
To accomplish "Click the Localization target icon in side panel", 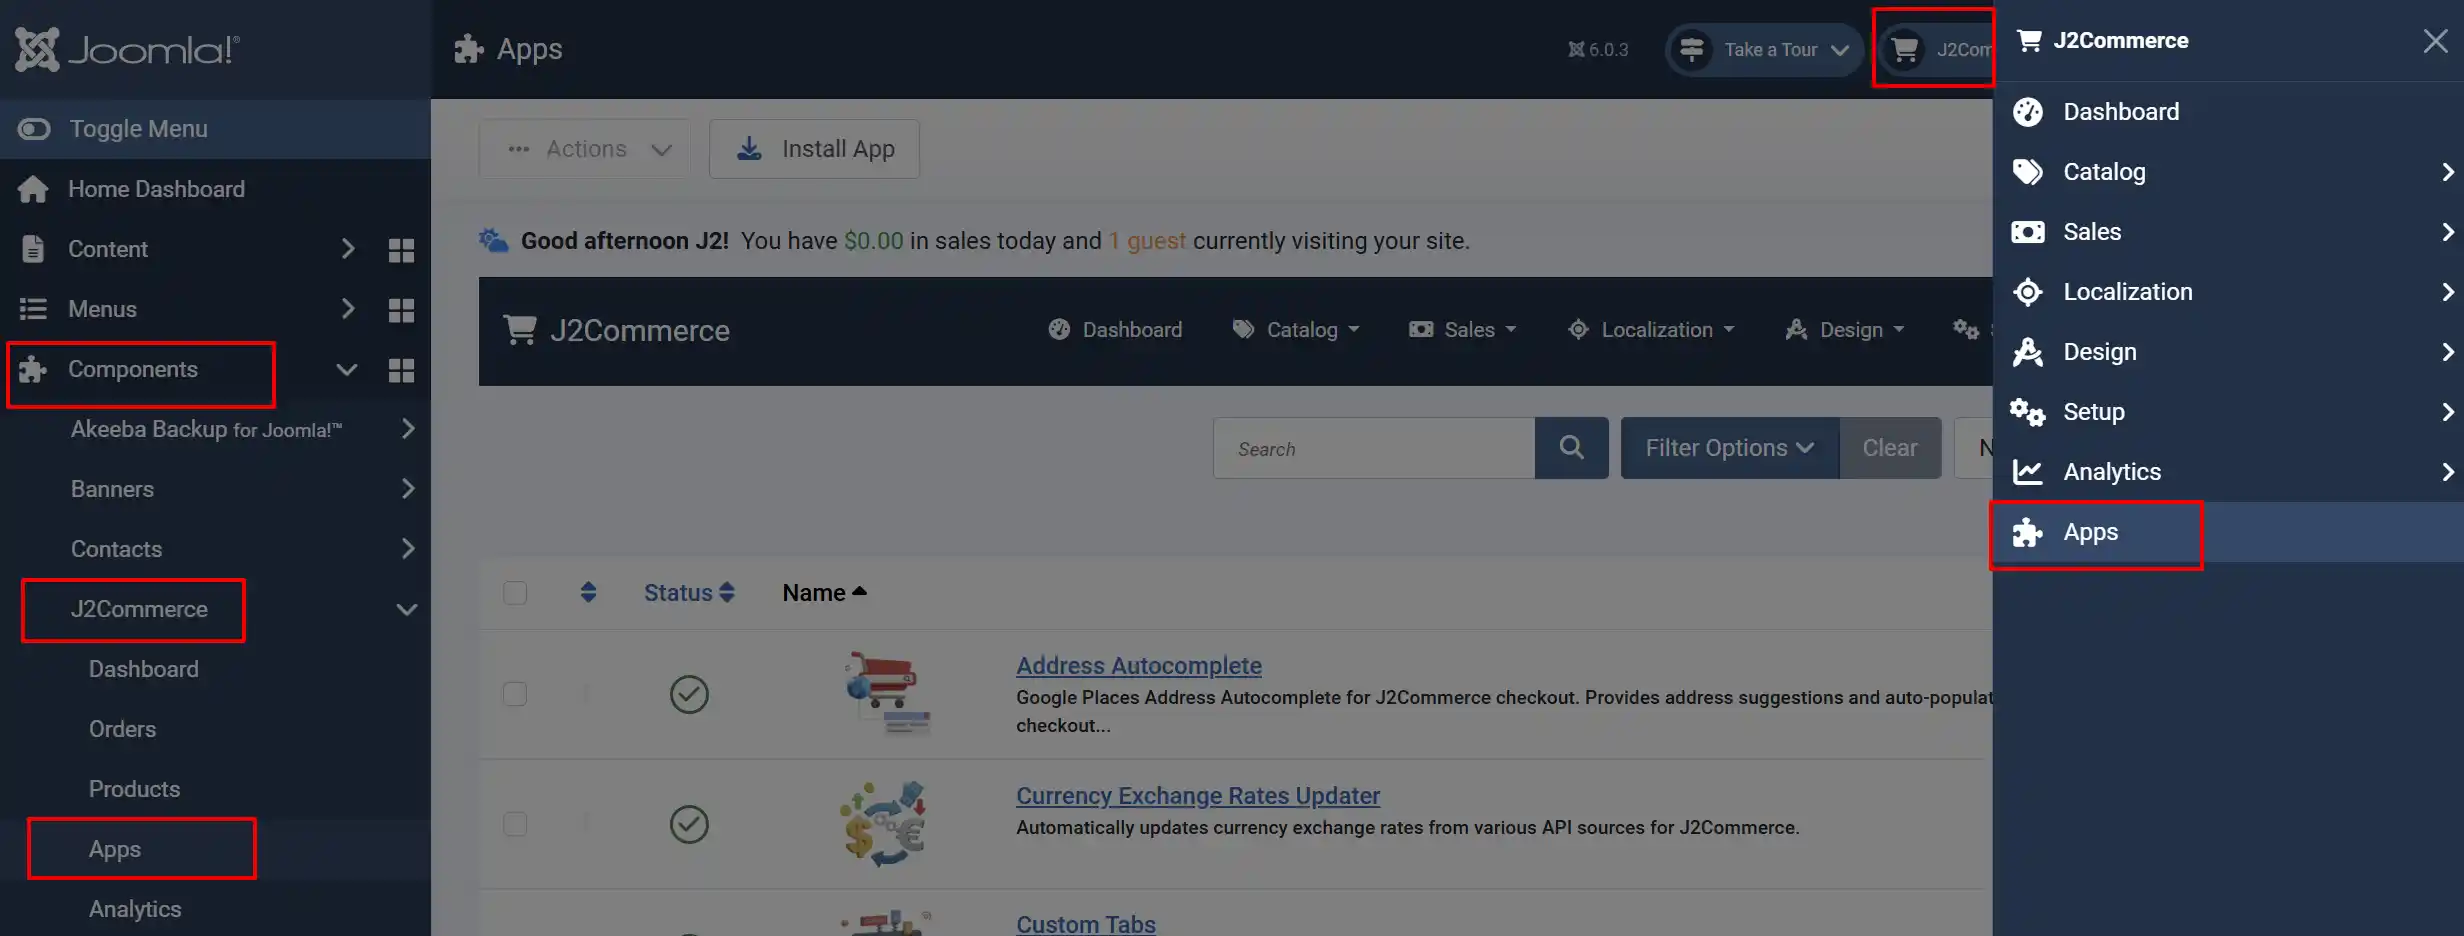I will point(2028,292).
